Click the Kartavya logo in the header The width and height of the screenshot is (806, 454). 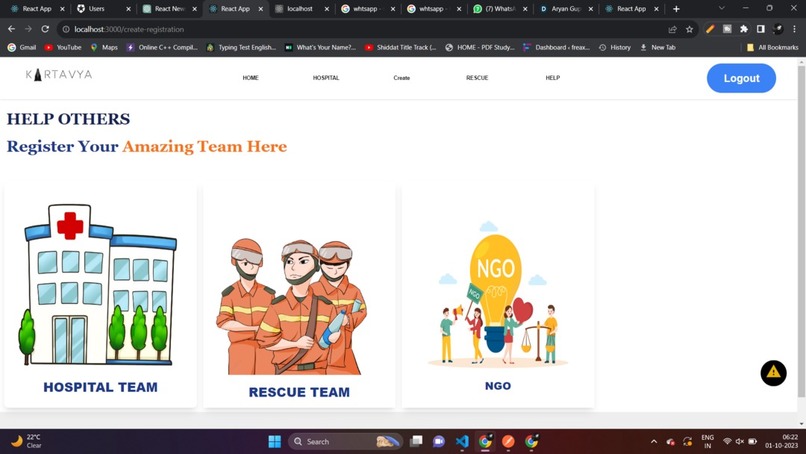point(59,75)
